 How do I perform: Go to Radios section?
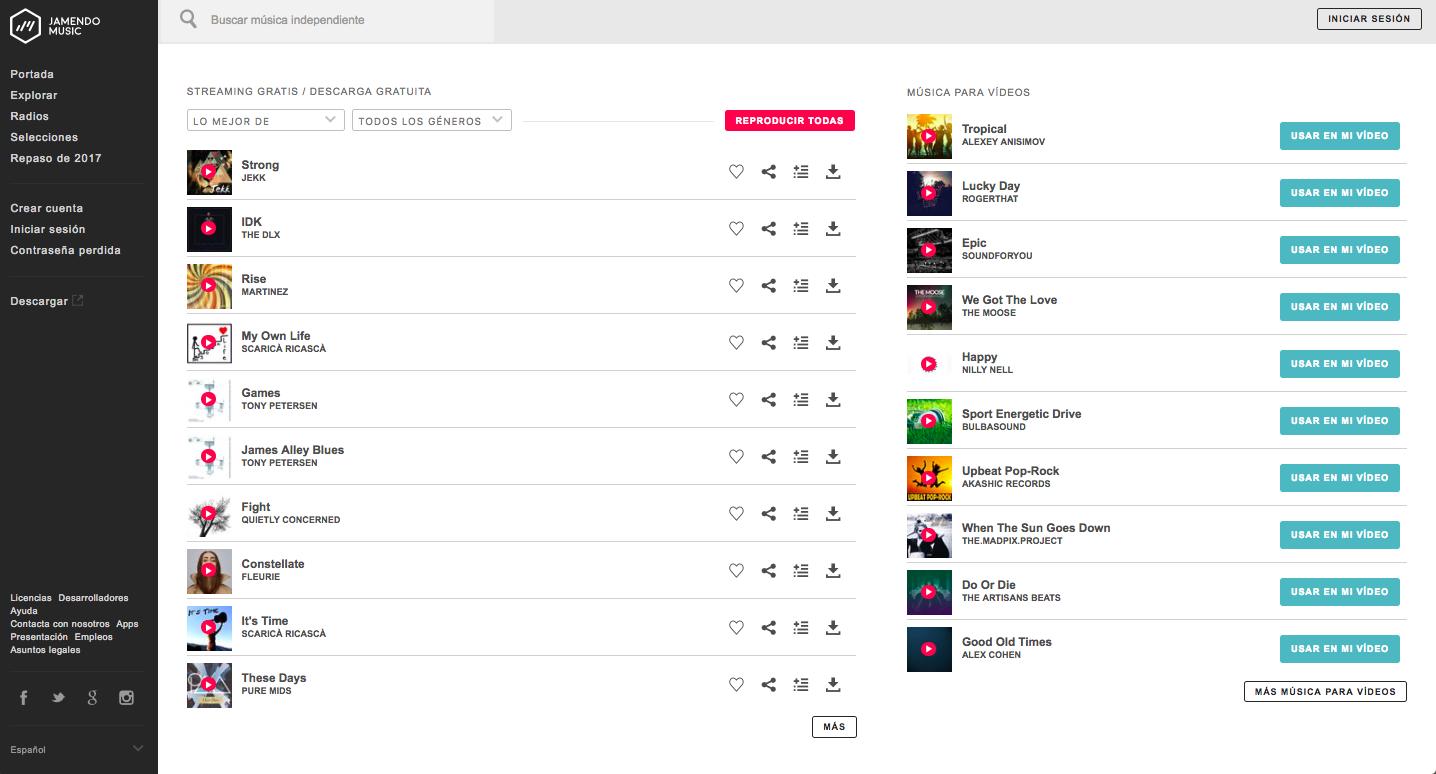[x=30, y=116]
